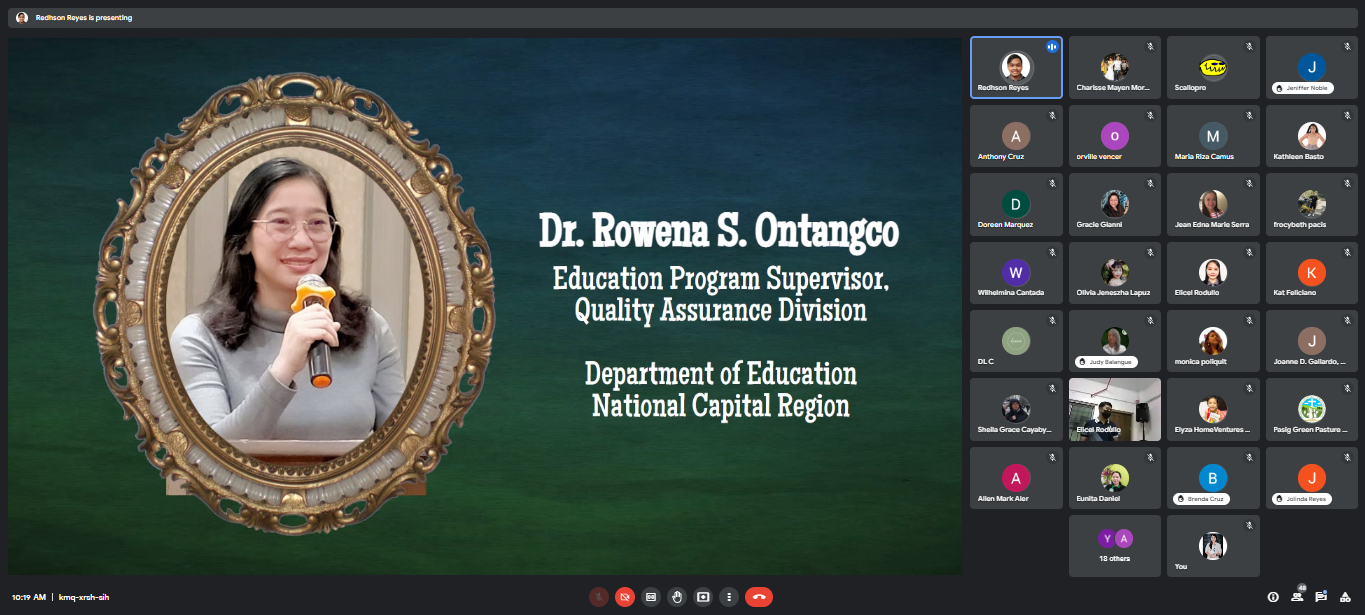This screenshot has width=1365, height=615.
Task: Raise your hand in the meeting
Action: [677, 597]
